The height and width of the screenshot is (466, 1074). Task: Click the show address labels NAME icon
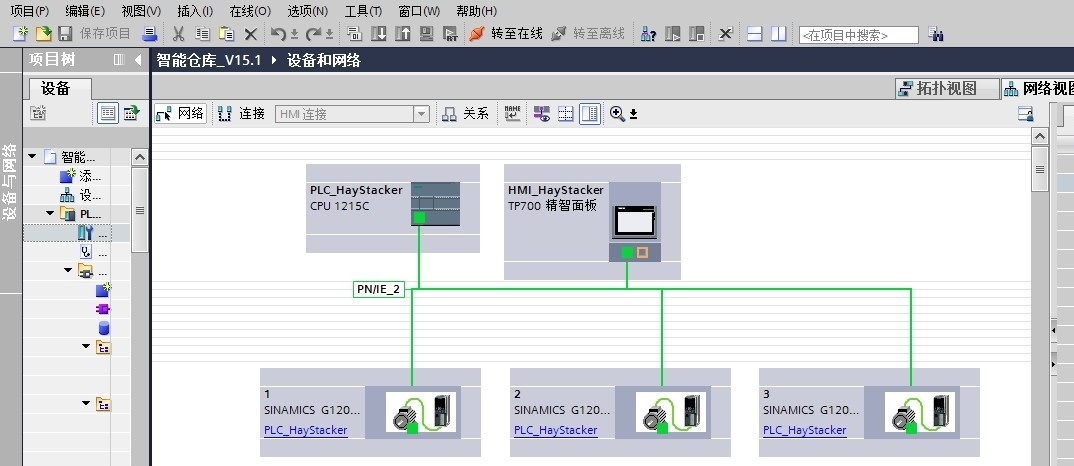512,114
